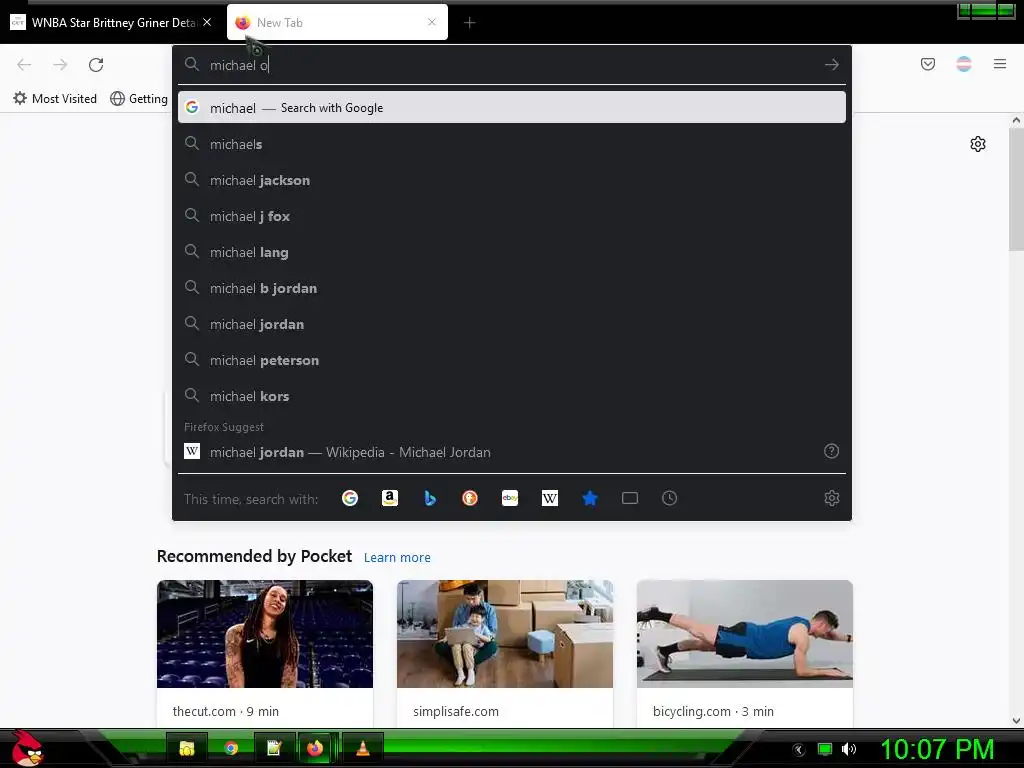The width and height of the screenshot is (1024, 768).
Task: Click the 10:07 PM taskbar clock
Action: pyautogui.click(x=937, y=749)
